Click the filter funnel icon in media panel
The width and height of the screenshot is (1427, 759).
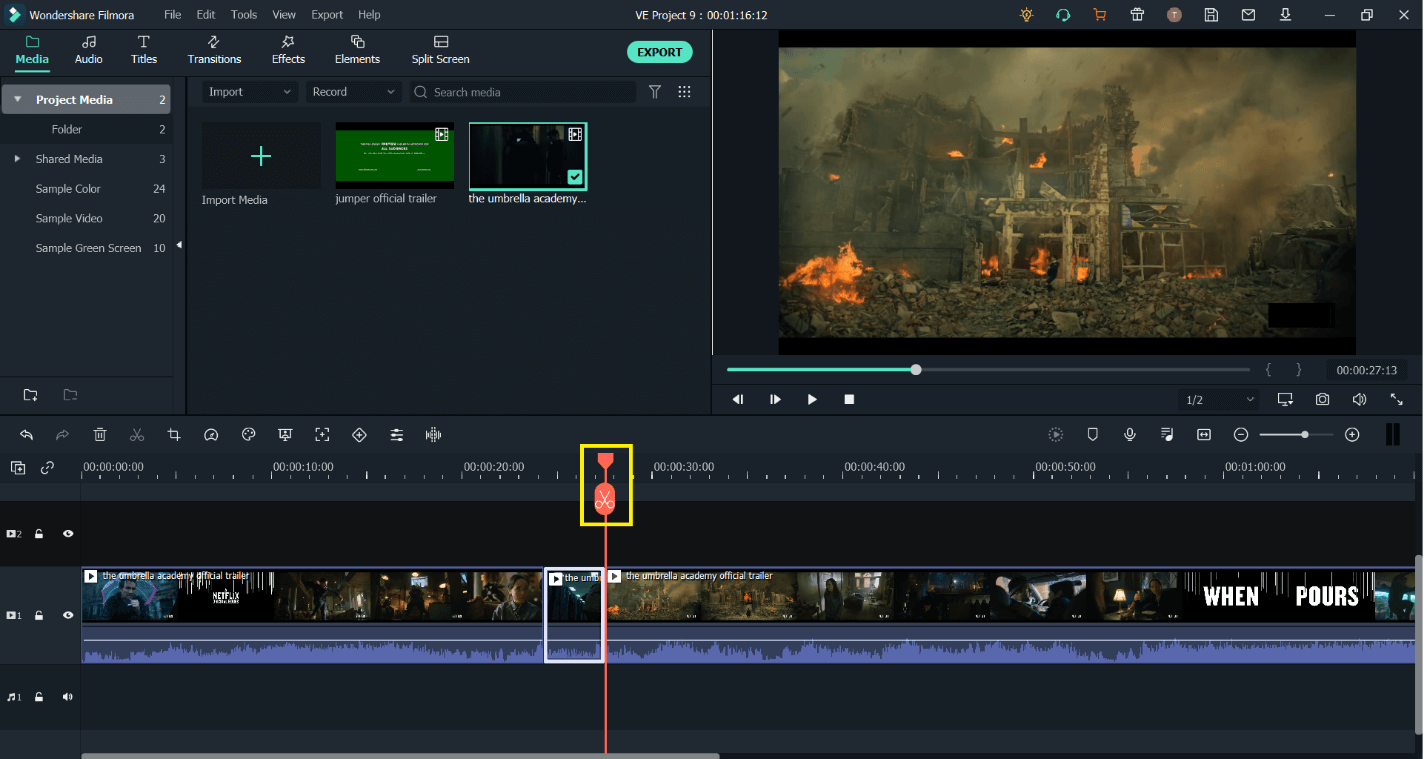point(655,92)
